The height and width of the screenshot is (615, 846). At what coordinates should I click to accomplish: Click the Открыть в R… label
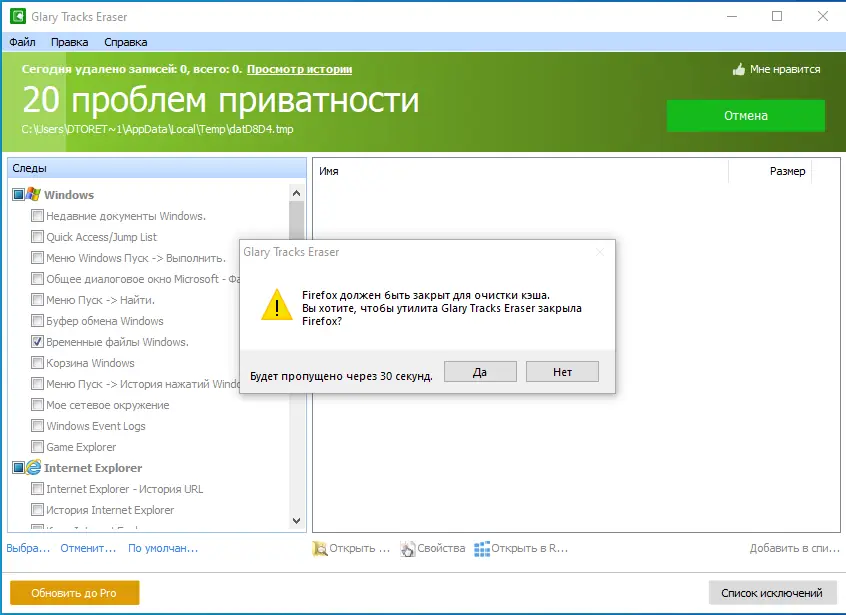coord(529,548)
